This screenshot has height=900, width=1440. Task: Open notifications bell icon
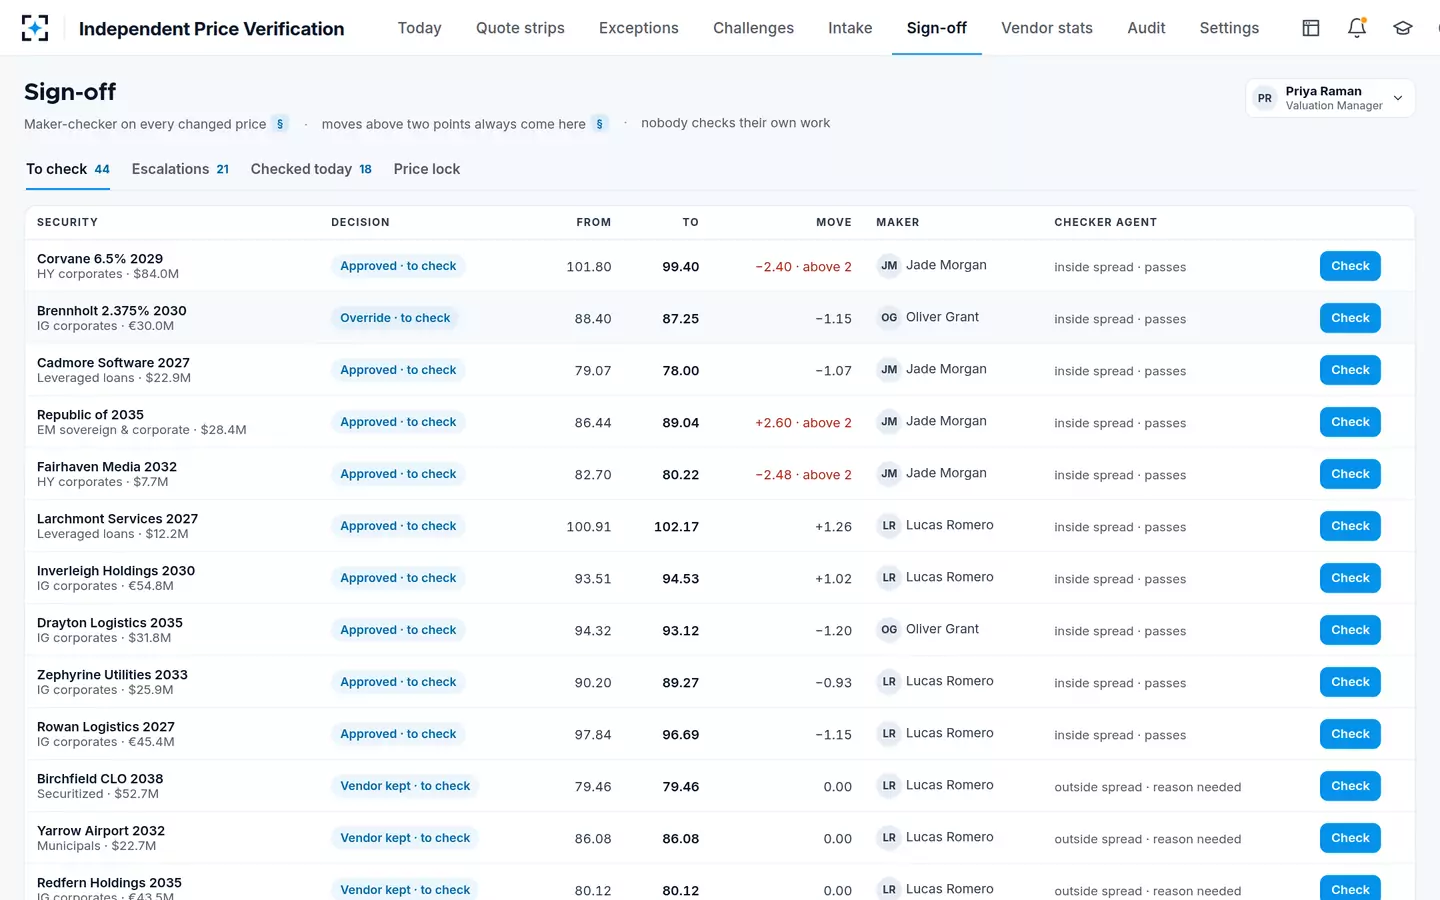click(1357, 28)
